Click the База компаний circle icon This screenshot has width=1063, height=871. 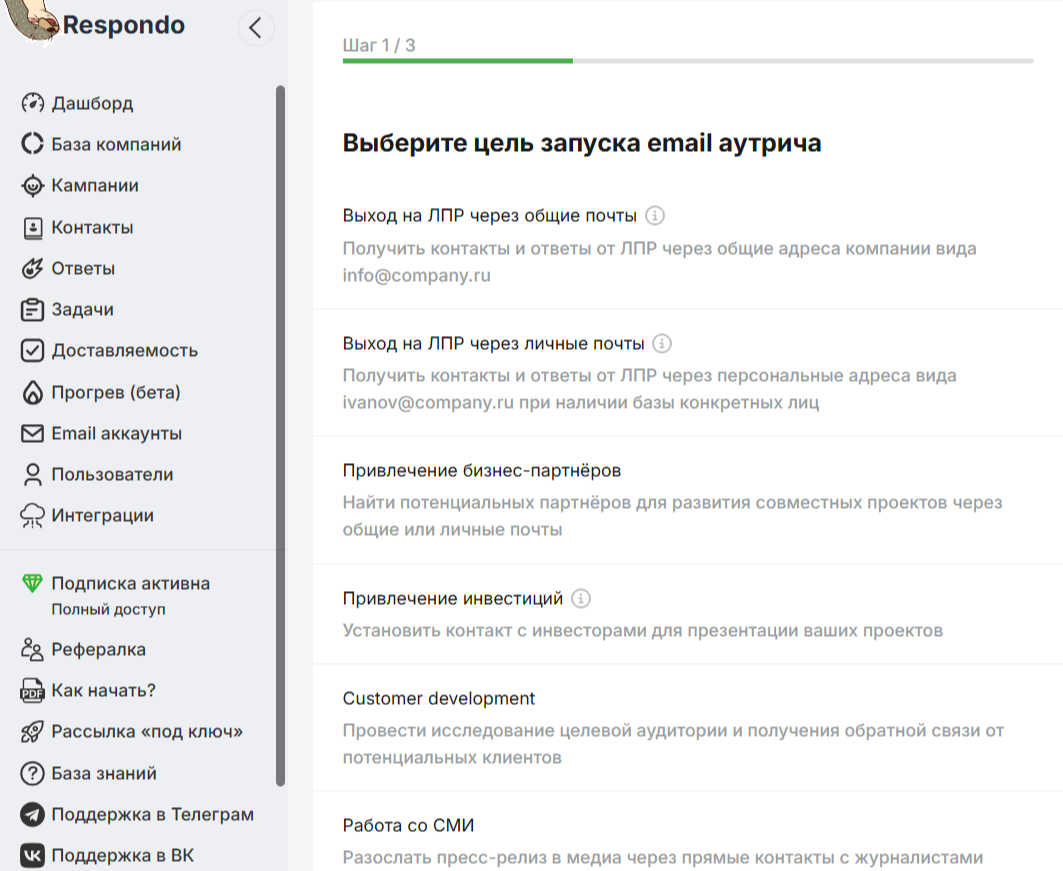click(33, 144)
